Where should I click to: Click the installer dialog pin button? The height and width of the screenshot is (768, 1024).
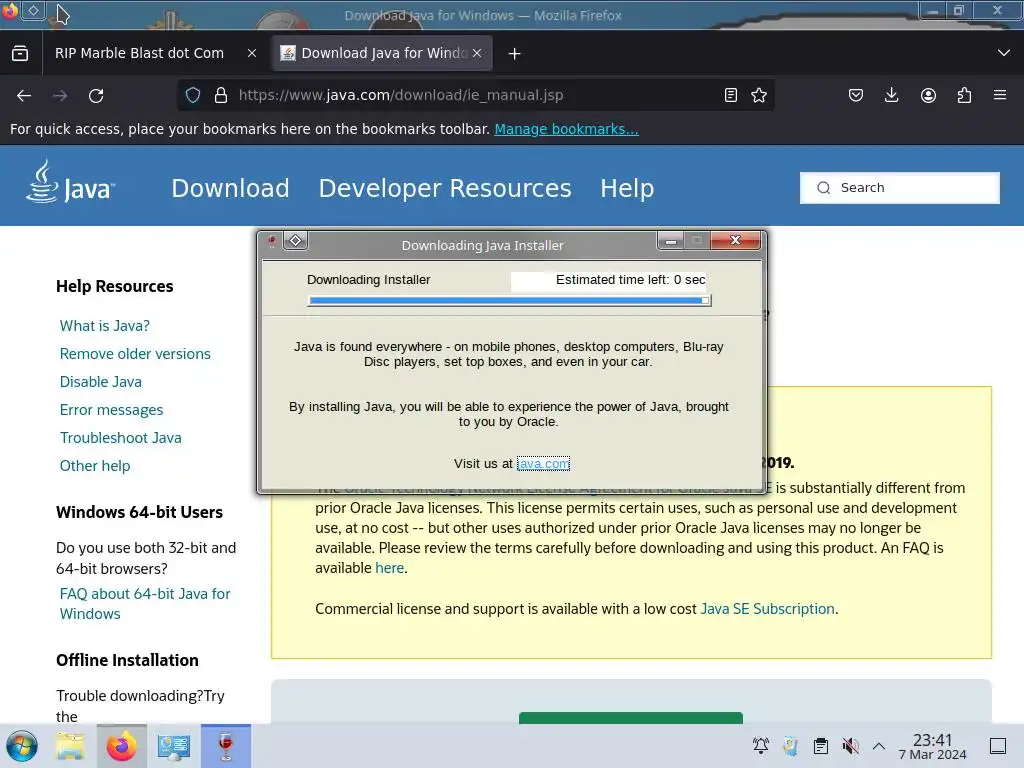[296, 241]
